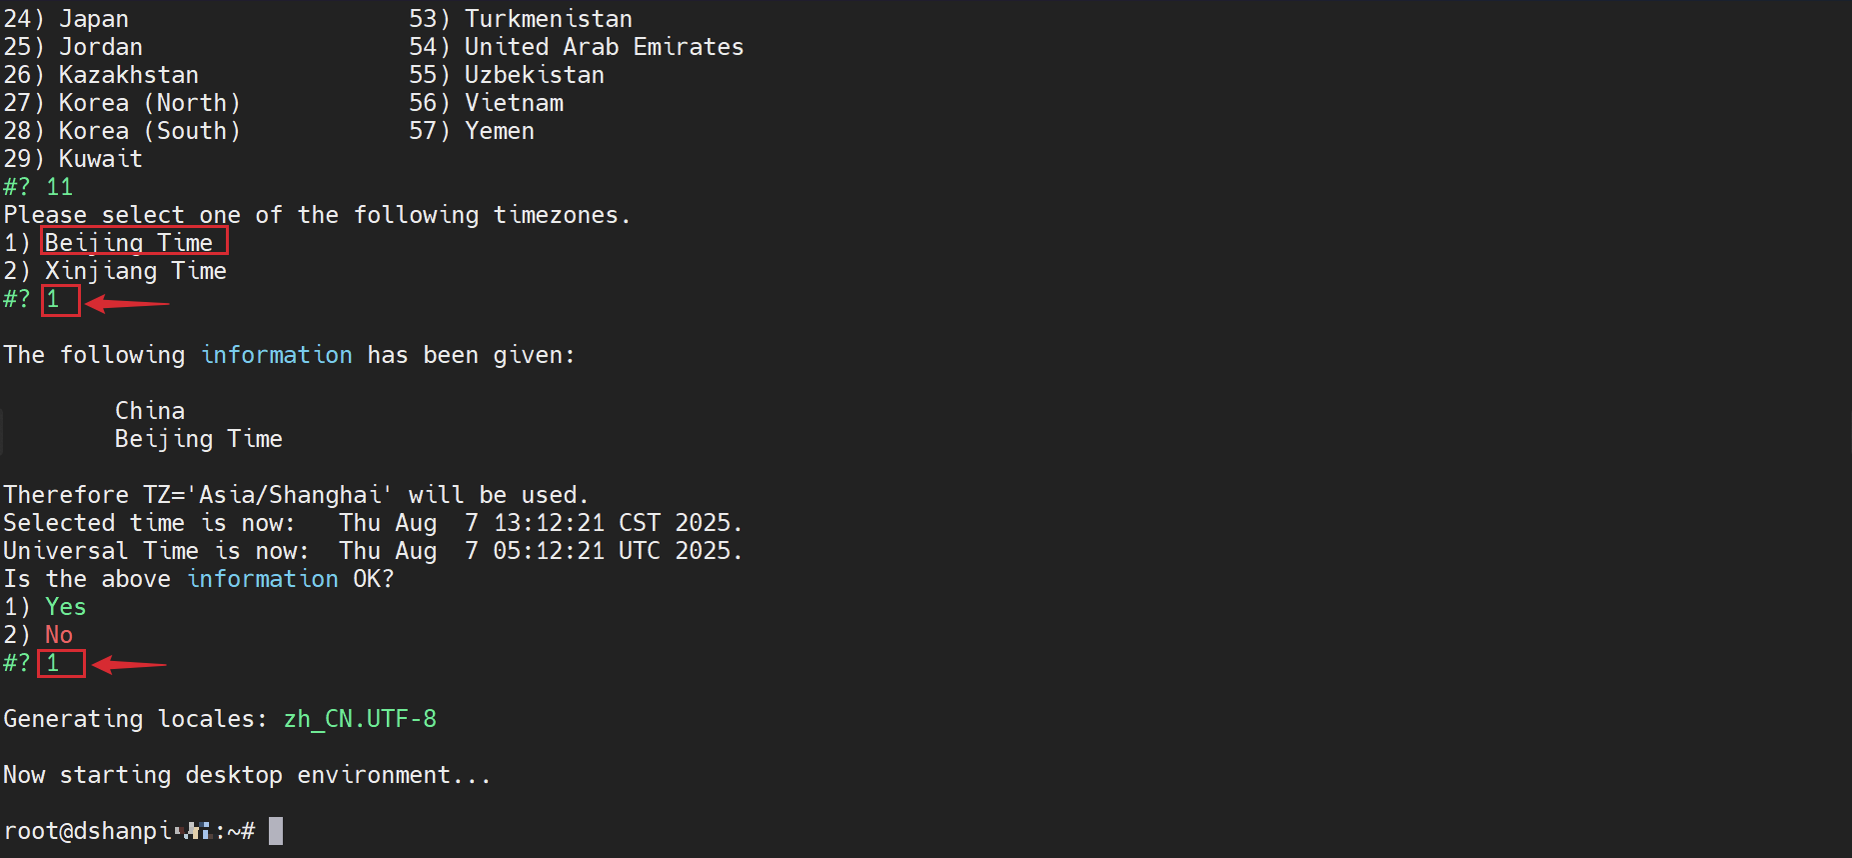This screenshot has height=858, width=1852.
Task: Click the green zh_CN.UTF-8 locale text
Action: (x=360, y=719)
